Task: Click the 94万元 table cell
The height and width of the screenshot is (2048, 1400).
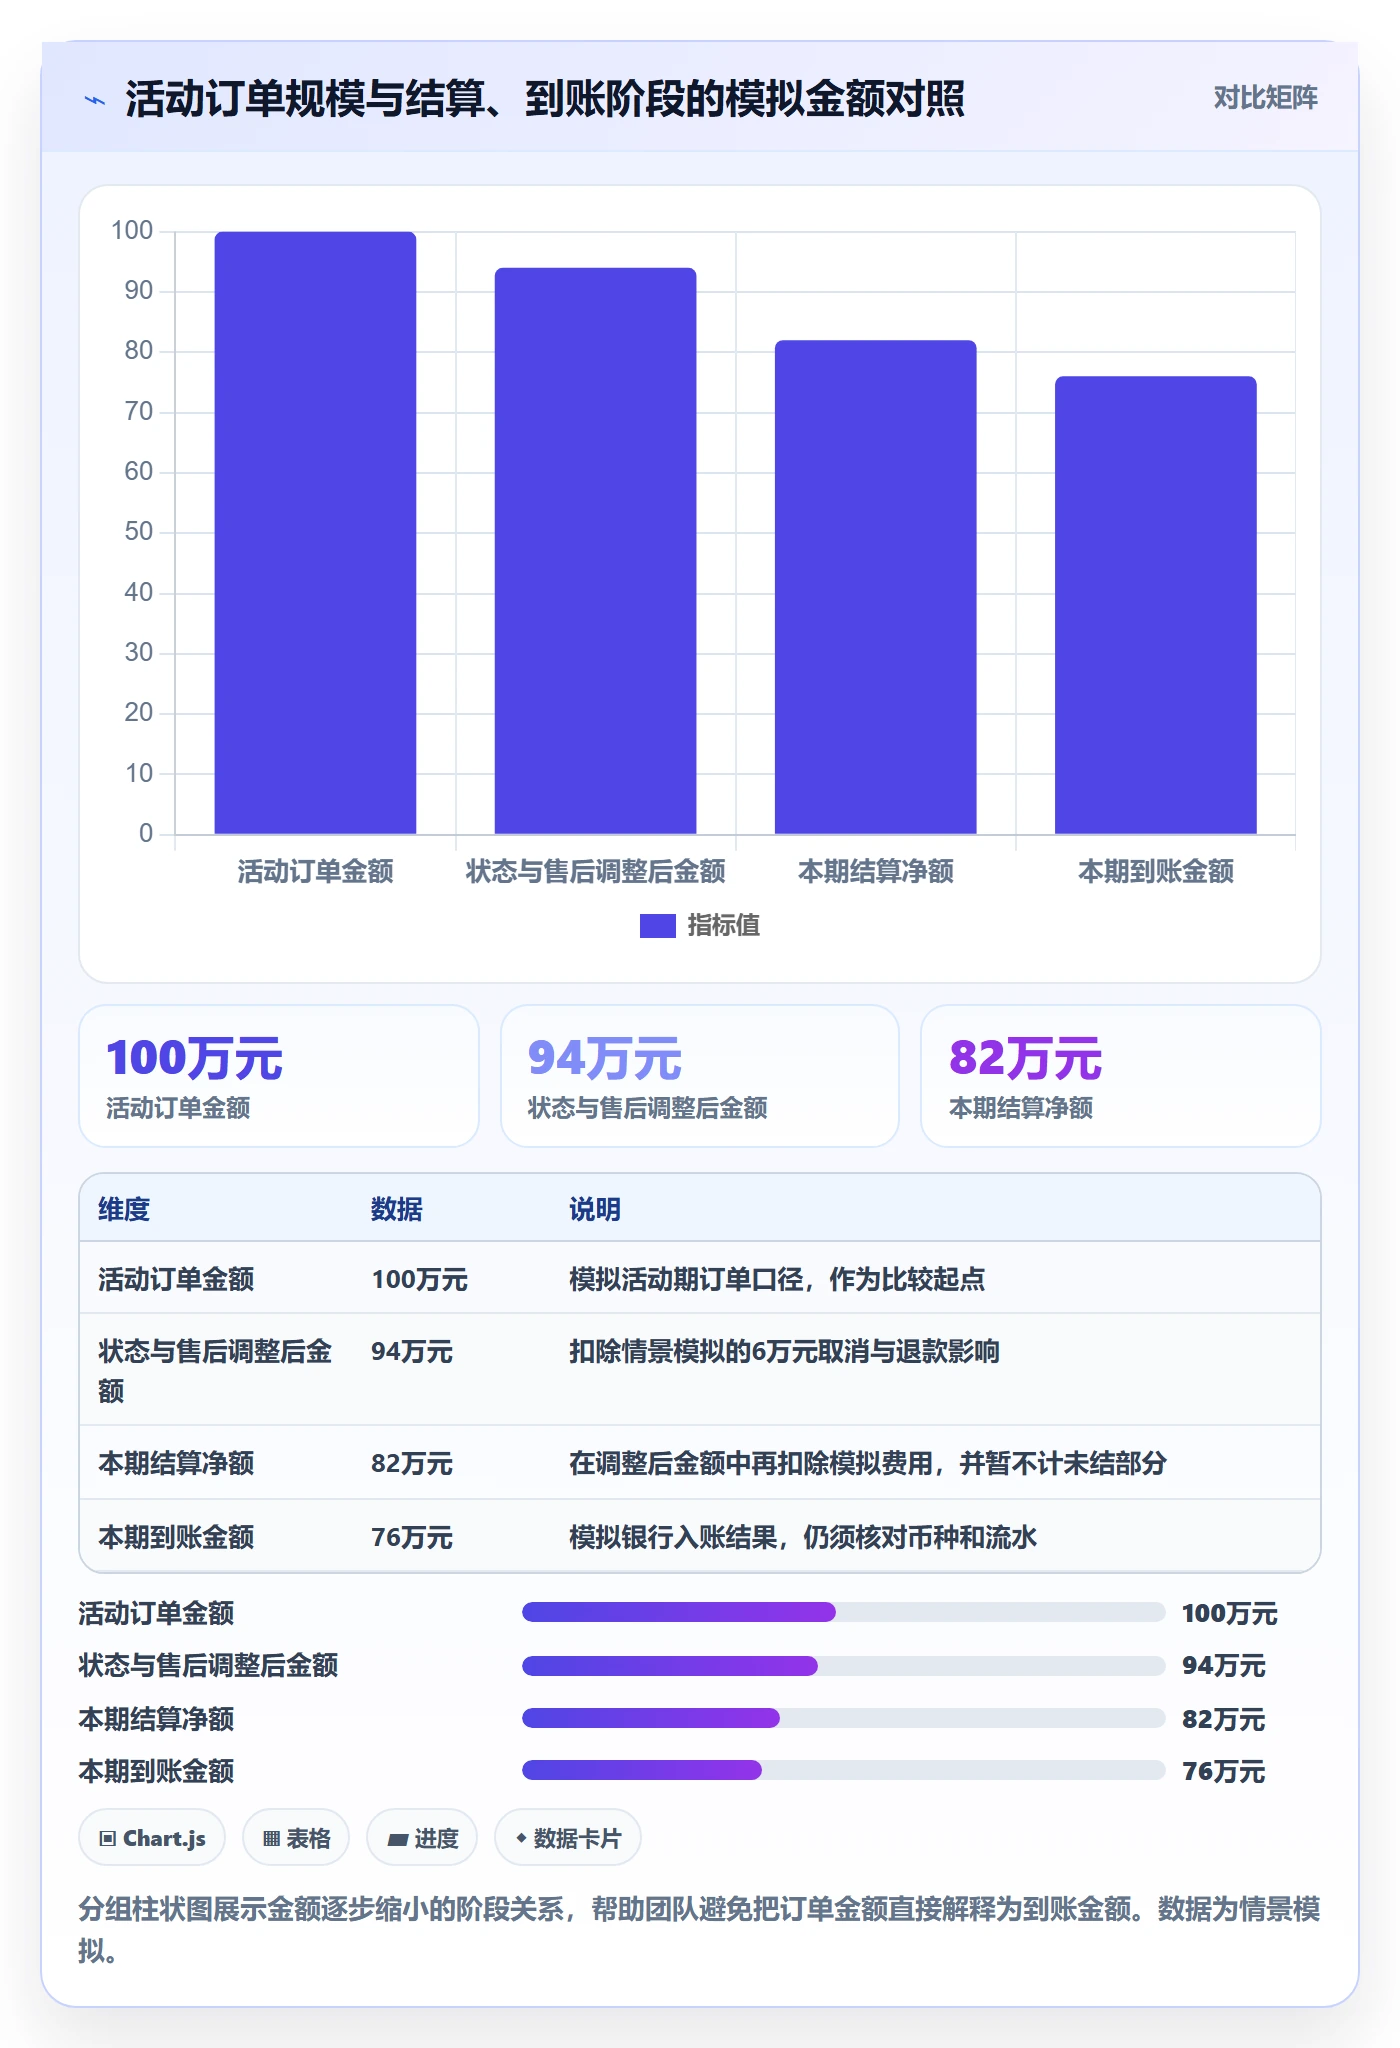Action: pos(412,1352)
